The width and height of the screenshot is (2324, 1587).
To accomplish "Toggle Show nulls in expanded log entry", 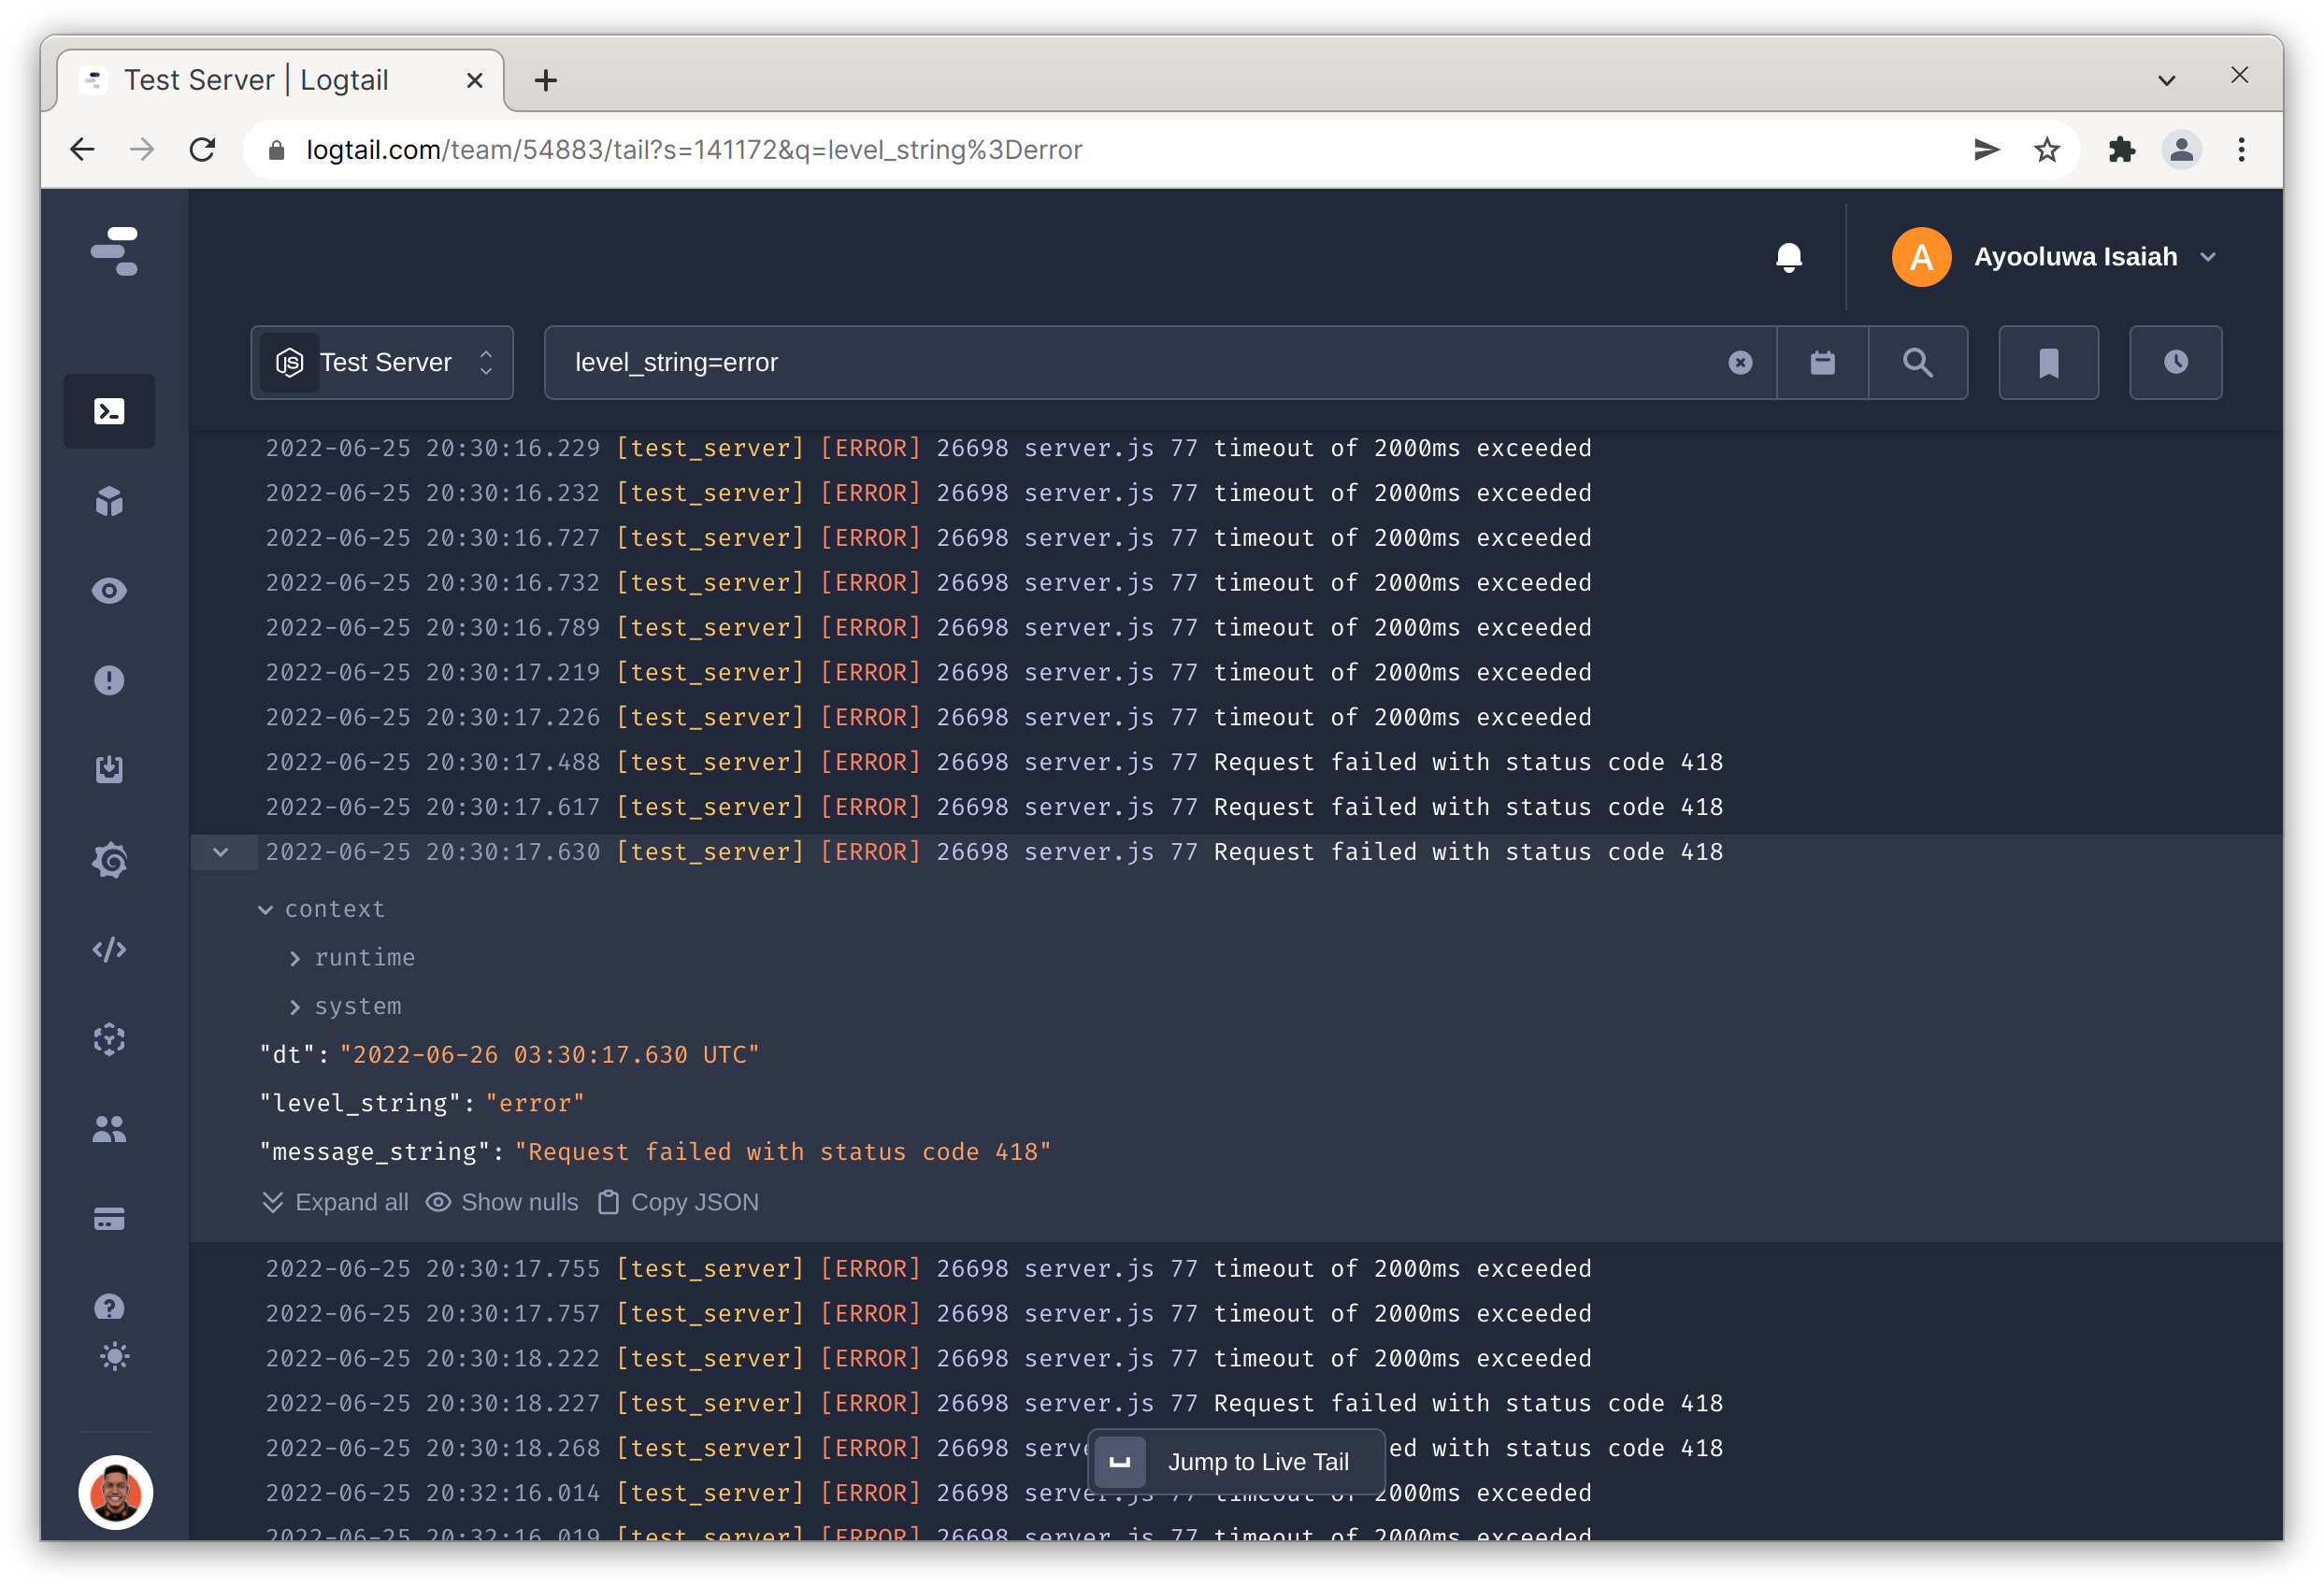I will click(x=502, y=1201).
